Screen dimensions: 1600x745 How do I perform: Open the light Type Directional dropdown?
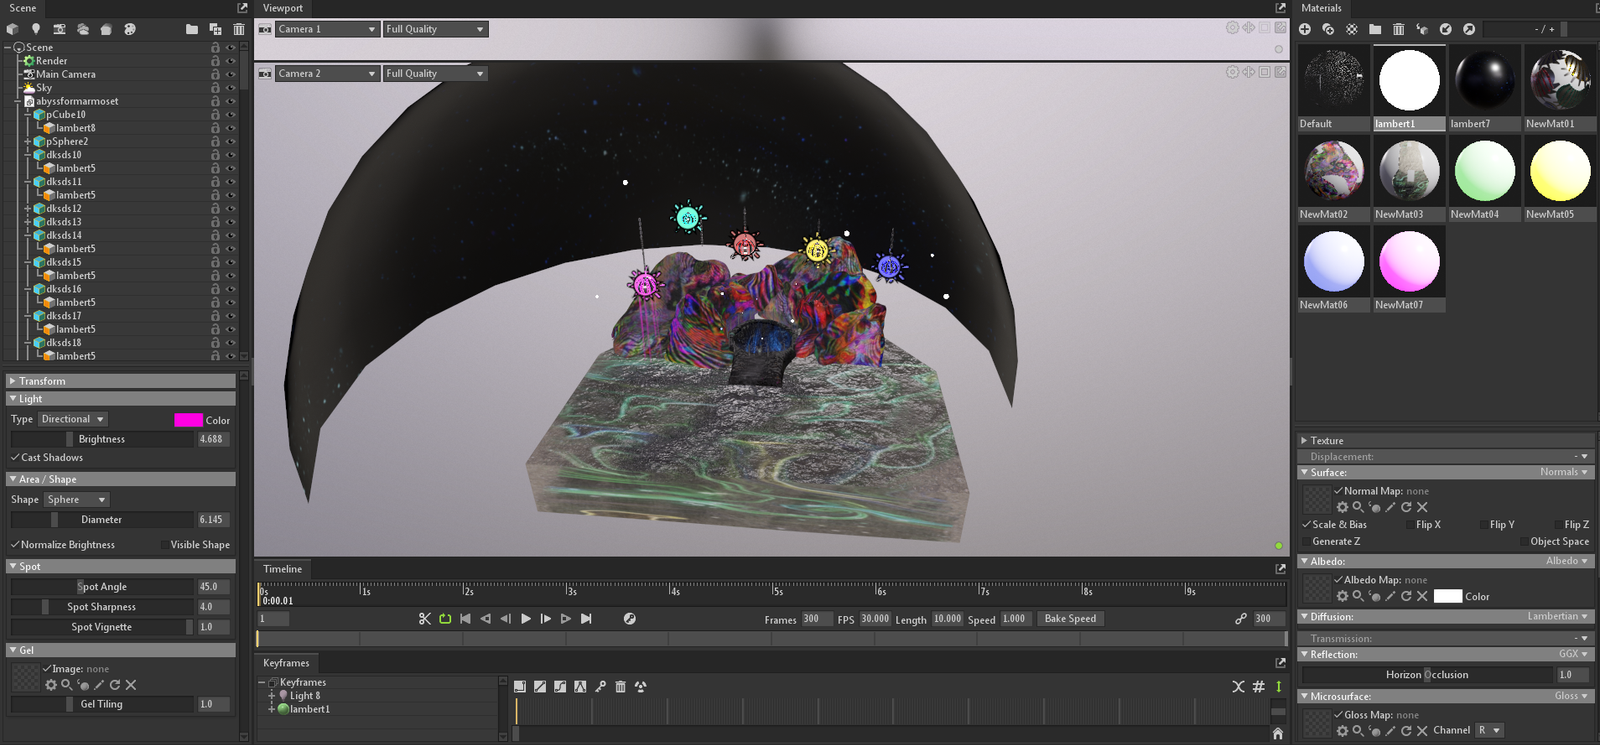coord(72,419)
